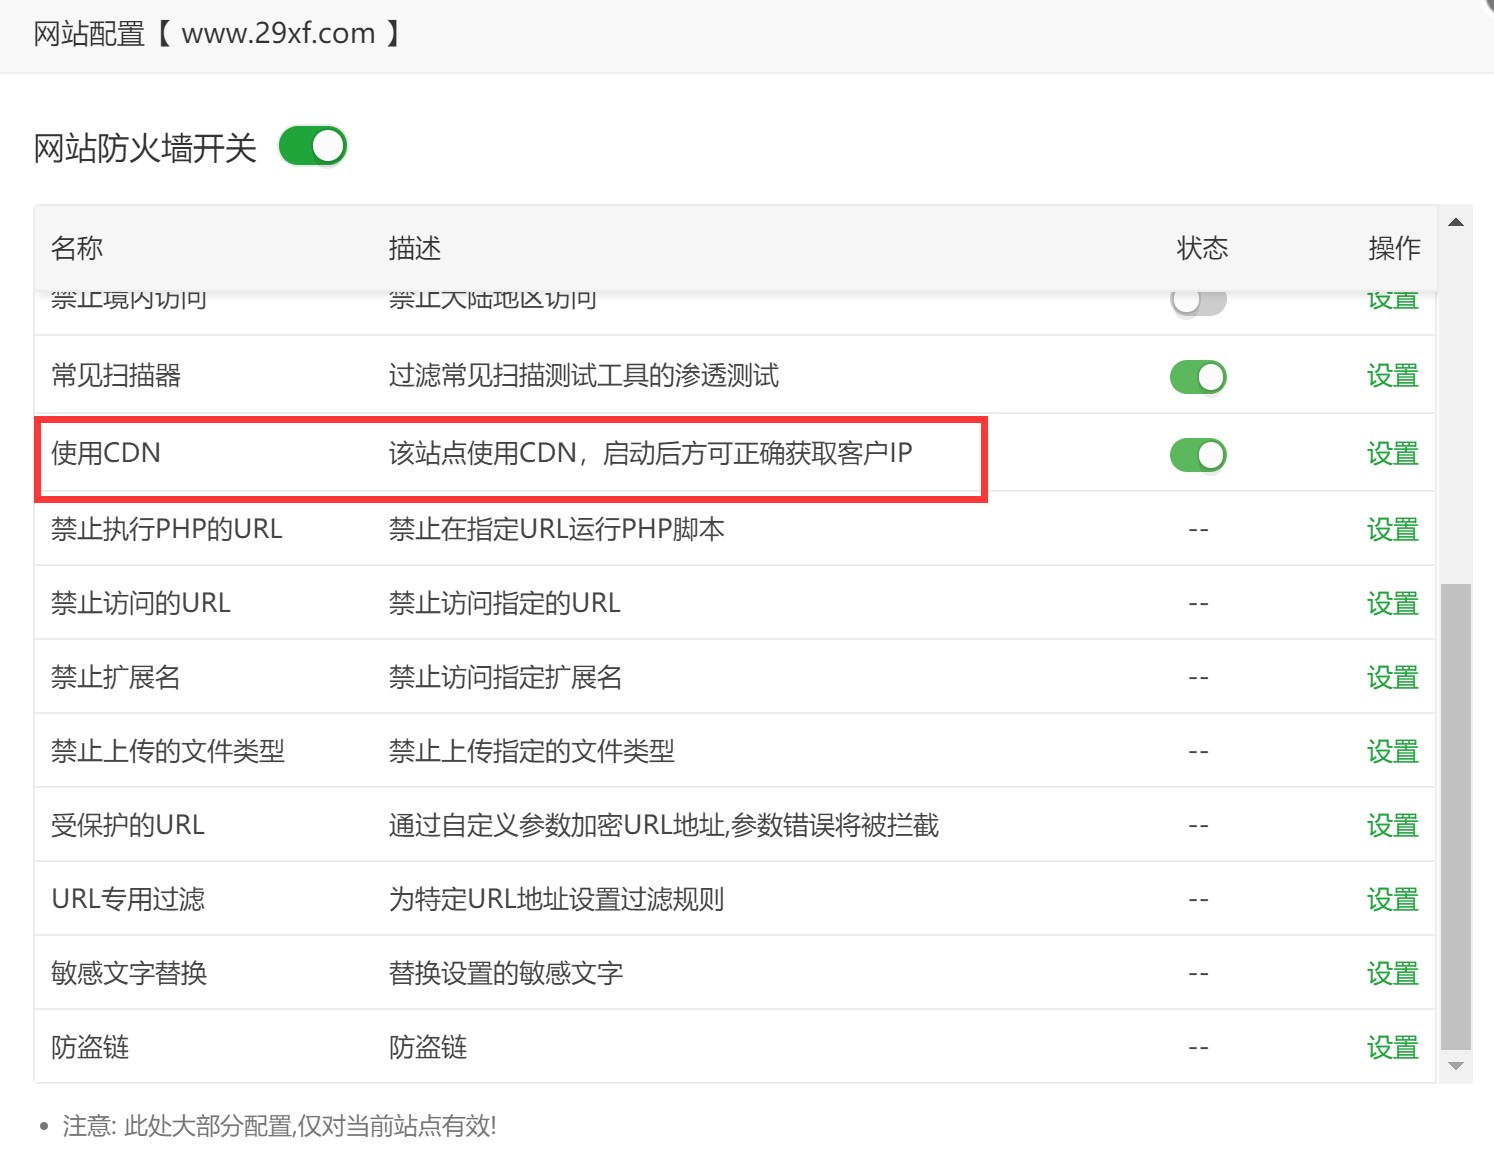
Task: Click the 状态 column header
Action: [1202, 248]
